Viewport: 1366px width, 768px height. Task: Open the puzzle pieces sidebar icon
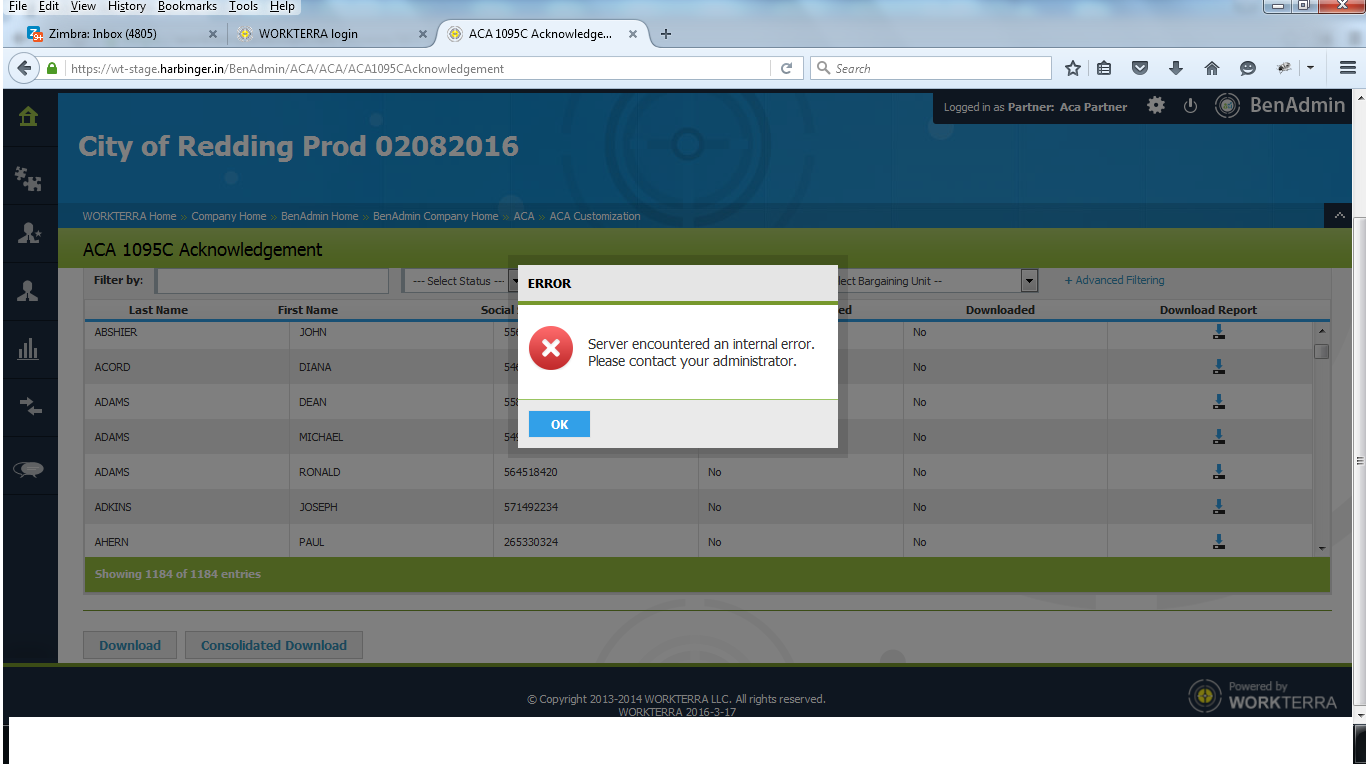28,178
